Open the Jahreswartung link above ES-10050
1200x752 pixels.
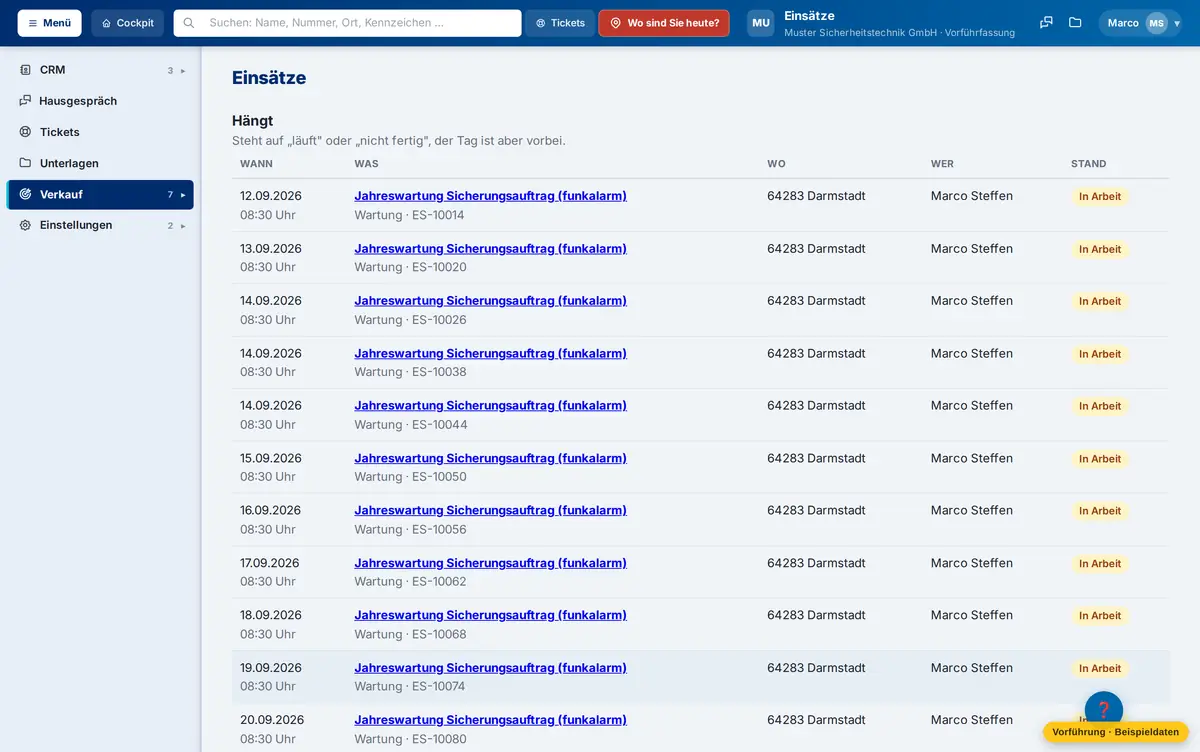pyautogui.click(x=491, y=459)
